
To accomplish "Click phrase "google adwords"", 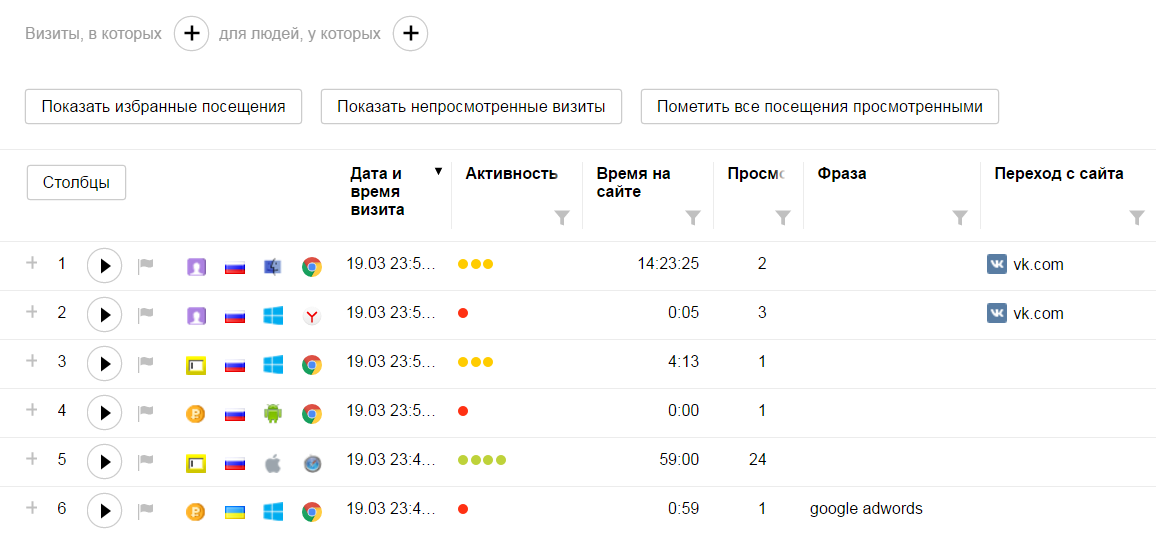I will [866, 509].
